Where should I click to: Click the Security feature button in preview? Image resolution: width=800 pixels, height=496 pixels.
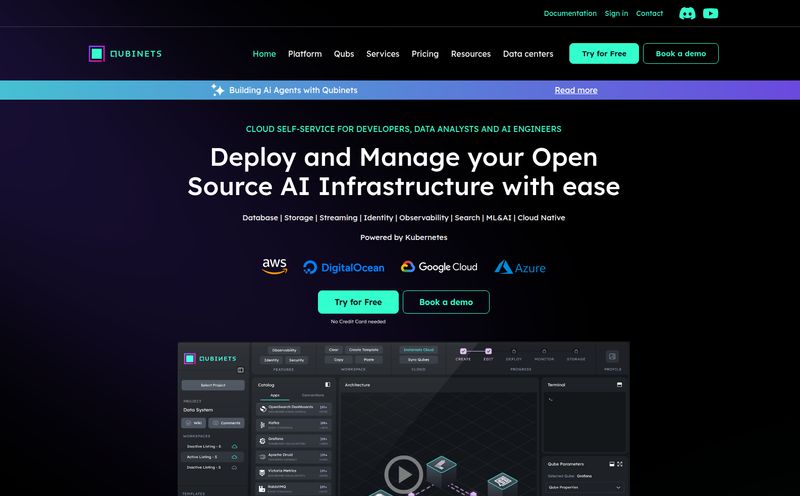coord(296,360)
